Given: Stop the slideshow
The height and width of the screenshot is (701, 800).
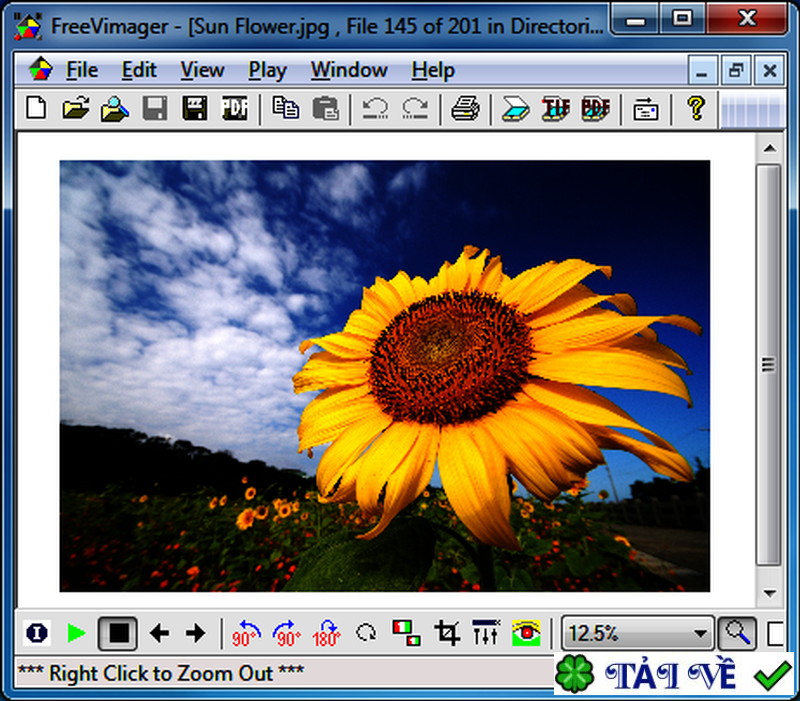Looking at the screenshot, I should point(117,633).
